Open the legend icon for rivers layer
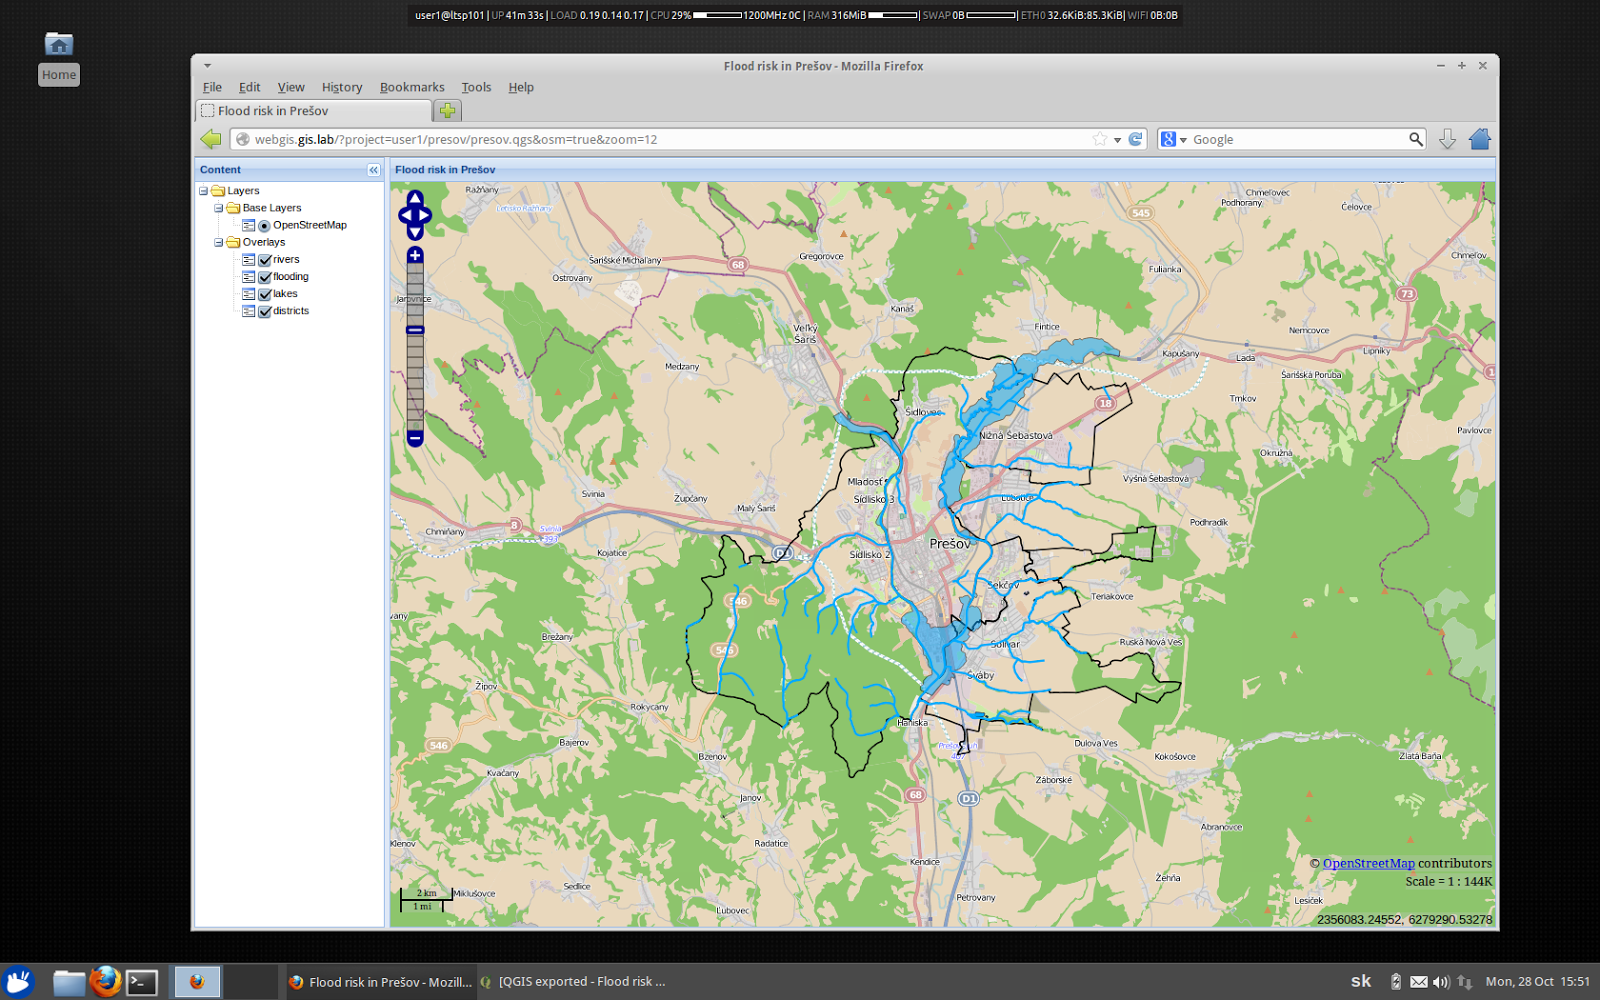 tap(248, 259)
